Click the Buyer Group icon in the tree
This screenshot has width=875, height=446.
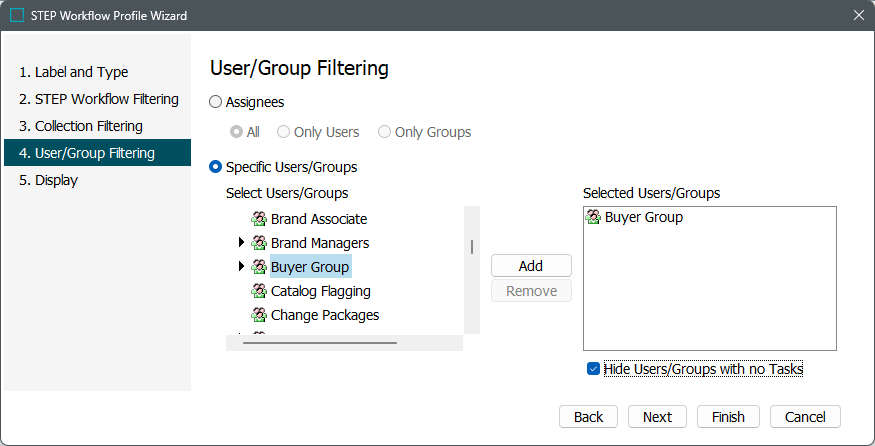click(x=258, y=267)
